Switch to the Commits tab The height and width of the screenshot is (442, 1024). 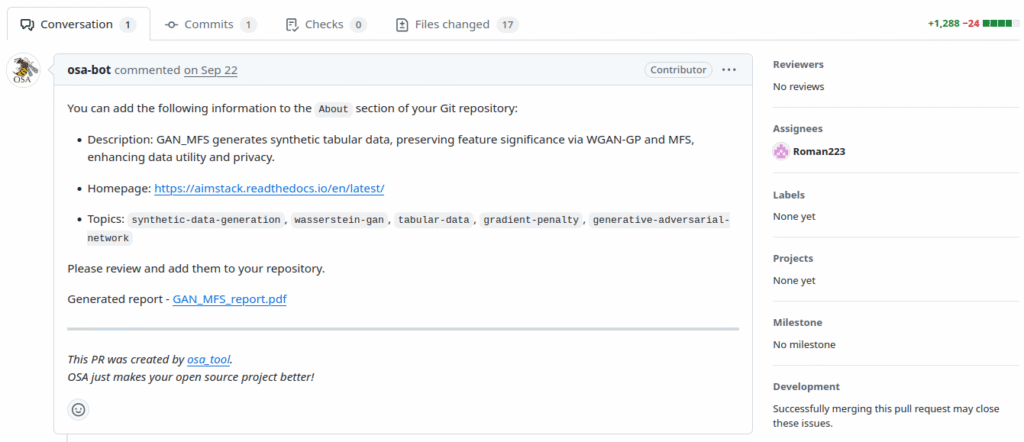pos(210,24)
